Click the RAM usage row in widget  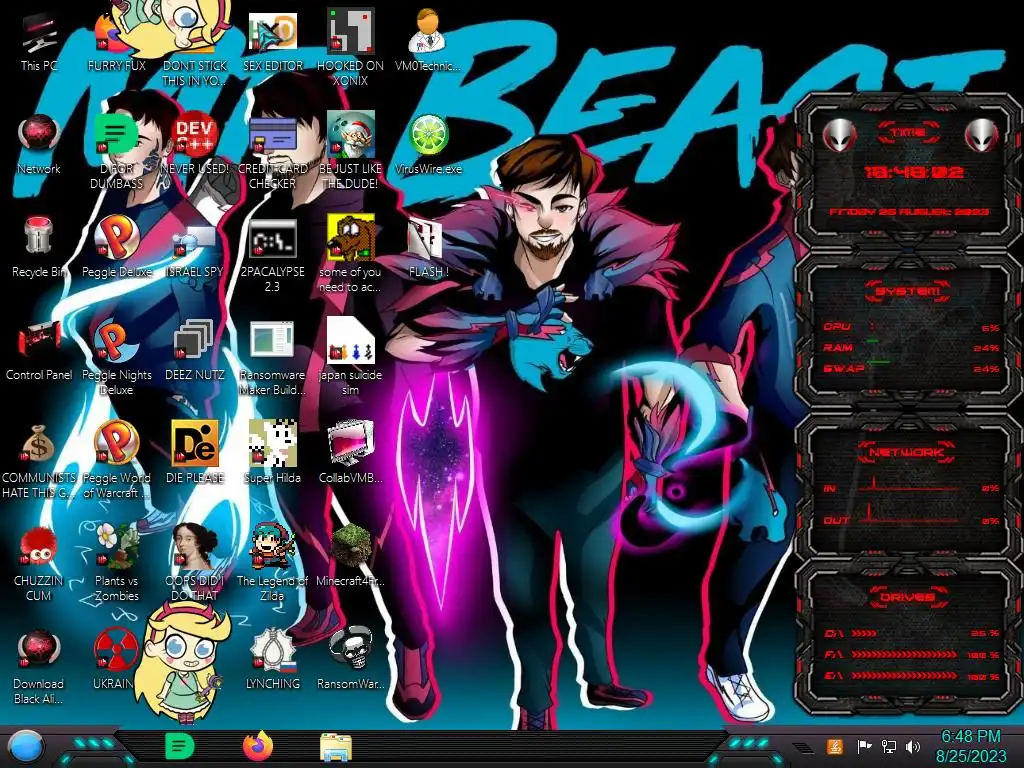click(x=911, y=348)
